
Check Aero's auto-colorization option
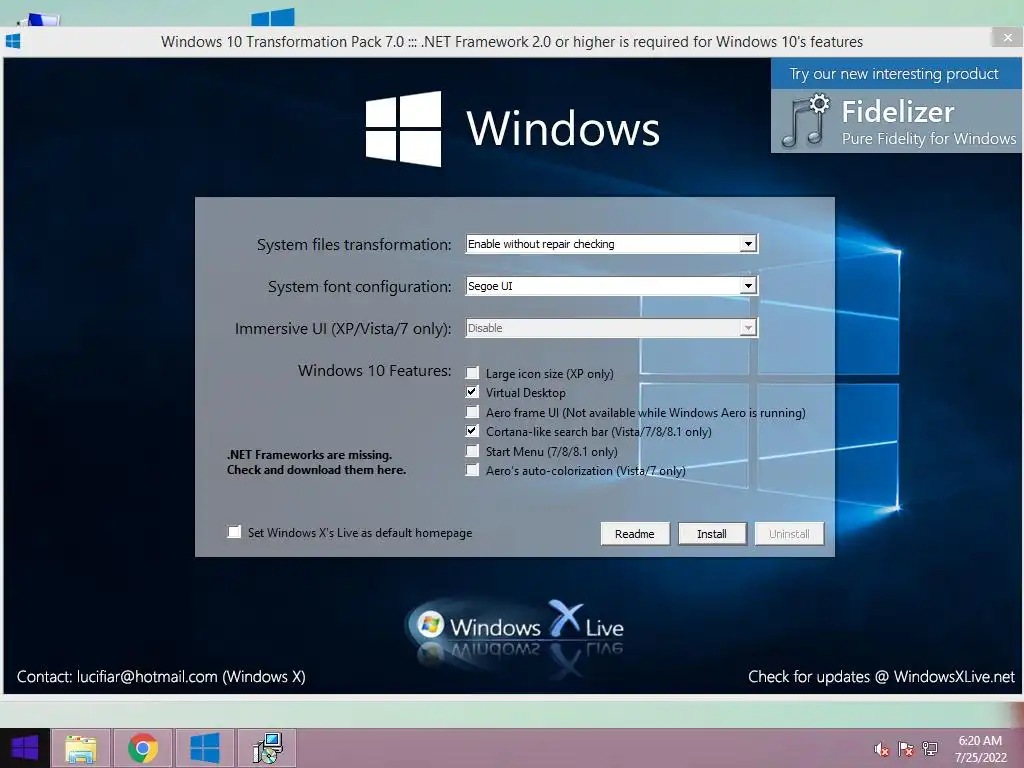(472, 470)
